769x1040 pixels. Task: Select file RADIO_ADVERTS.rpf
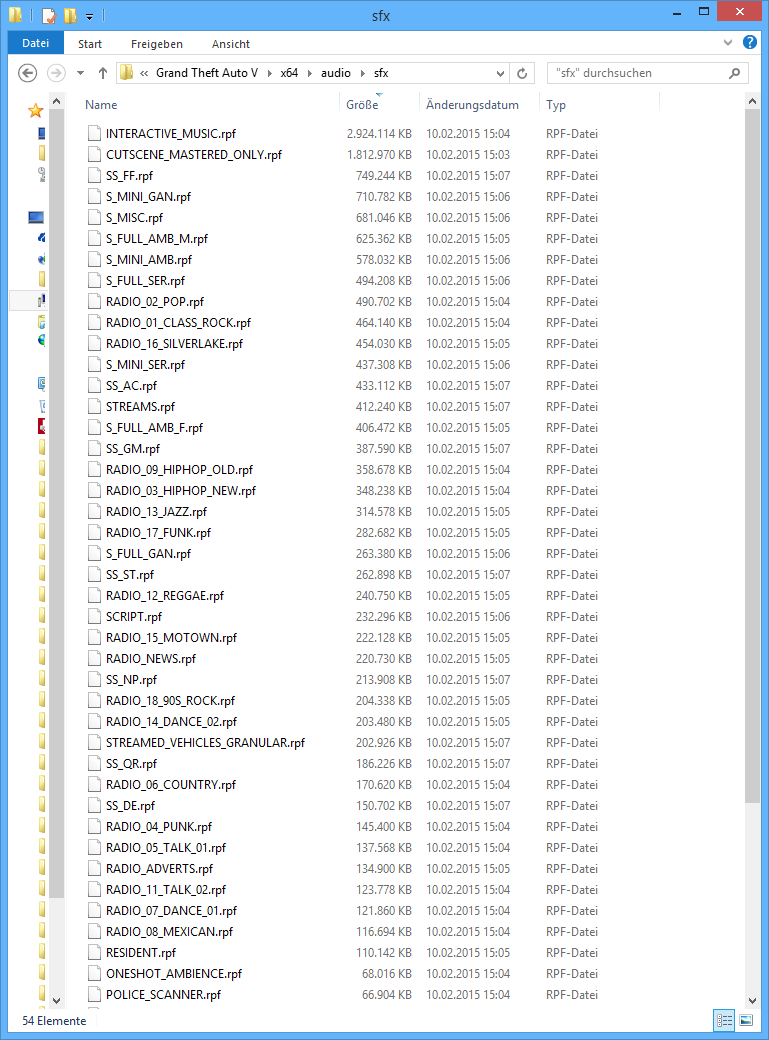click(159, 869)
